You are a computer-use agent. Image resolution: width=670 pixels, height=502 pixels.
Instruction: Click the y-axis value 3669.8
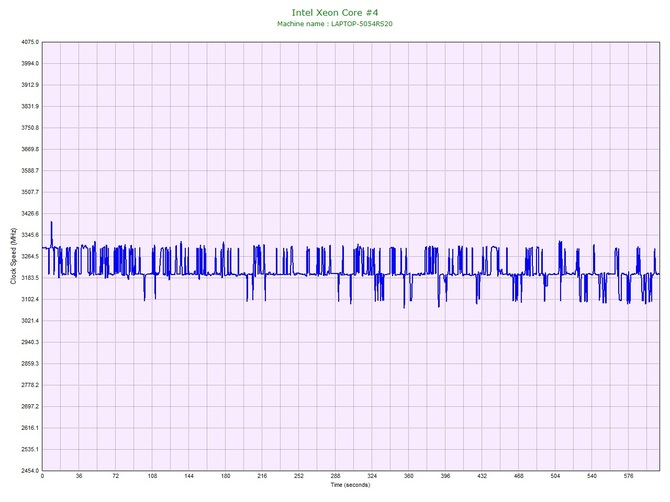click(30, 149)
